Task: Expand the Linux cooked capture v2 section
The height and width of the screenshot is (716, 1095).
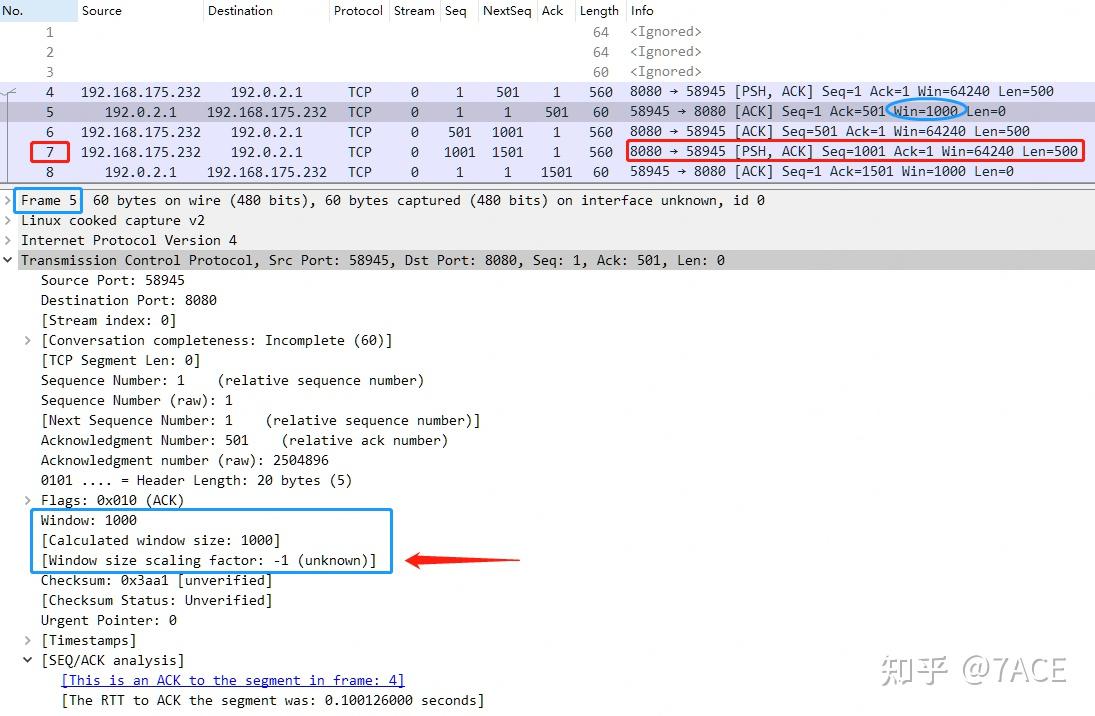Action: point(8,220)
